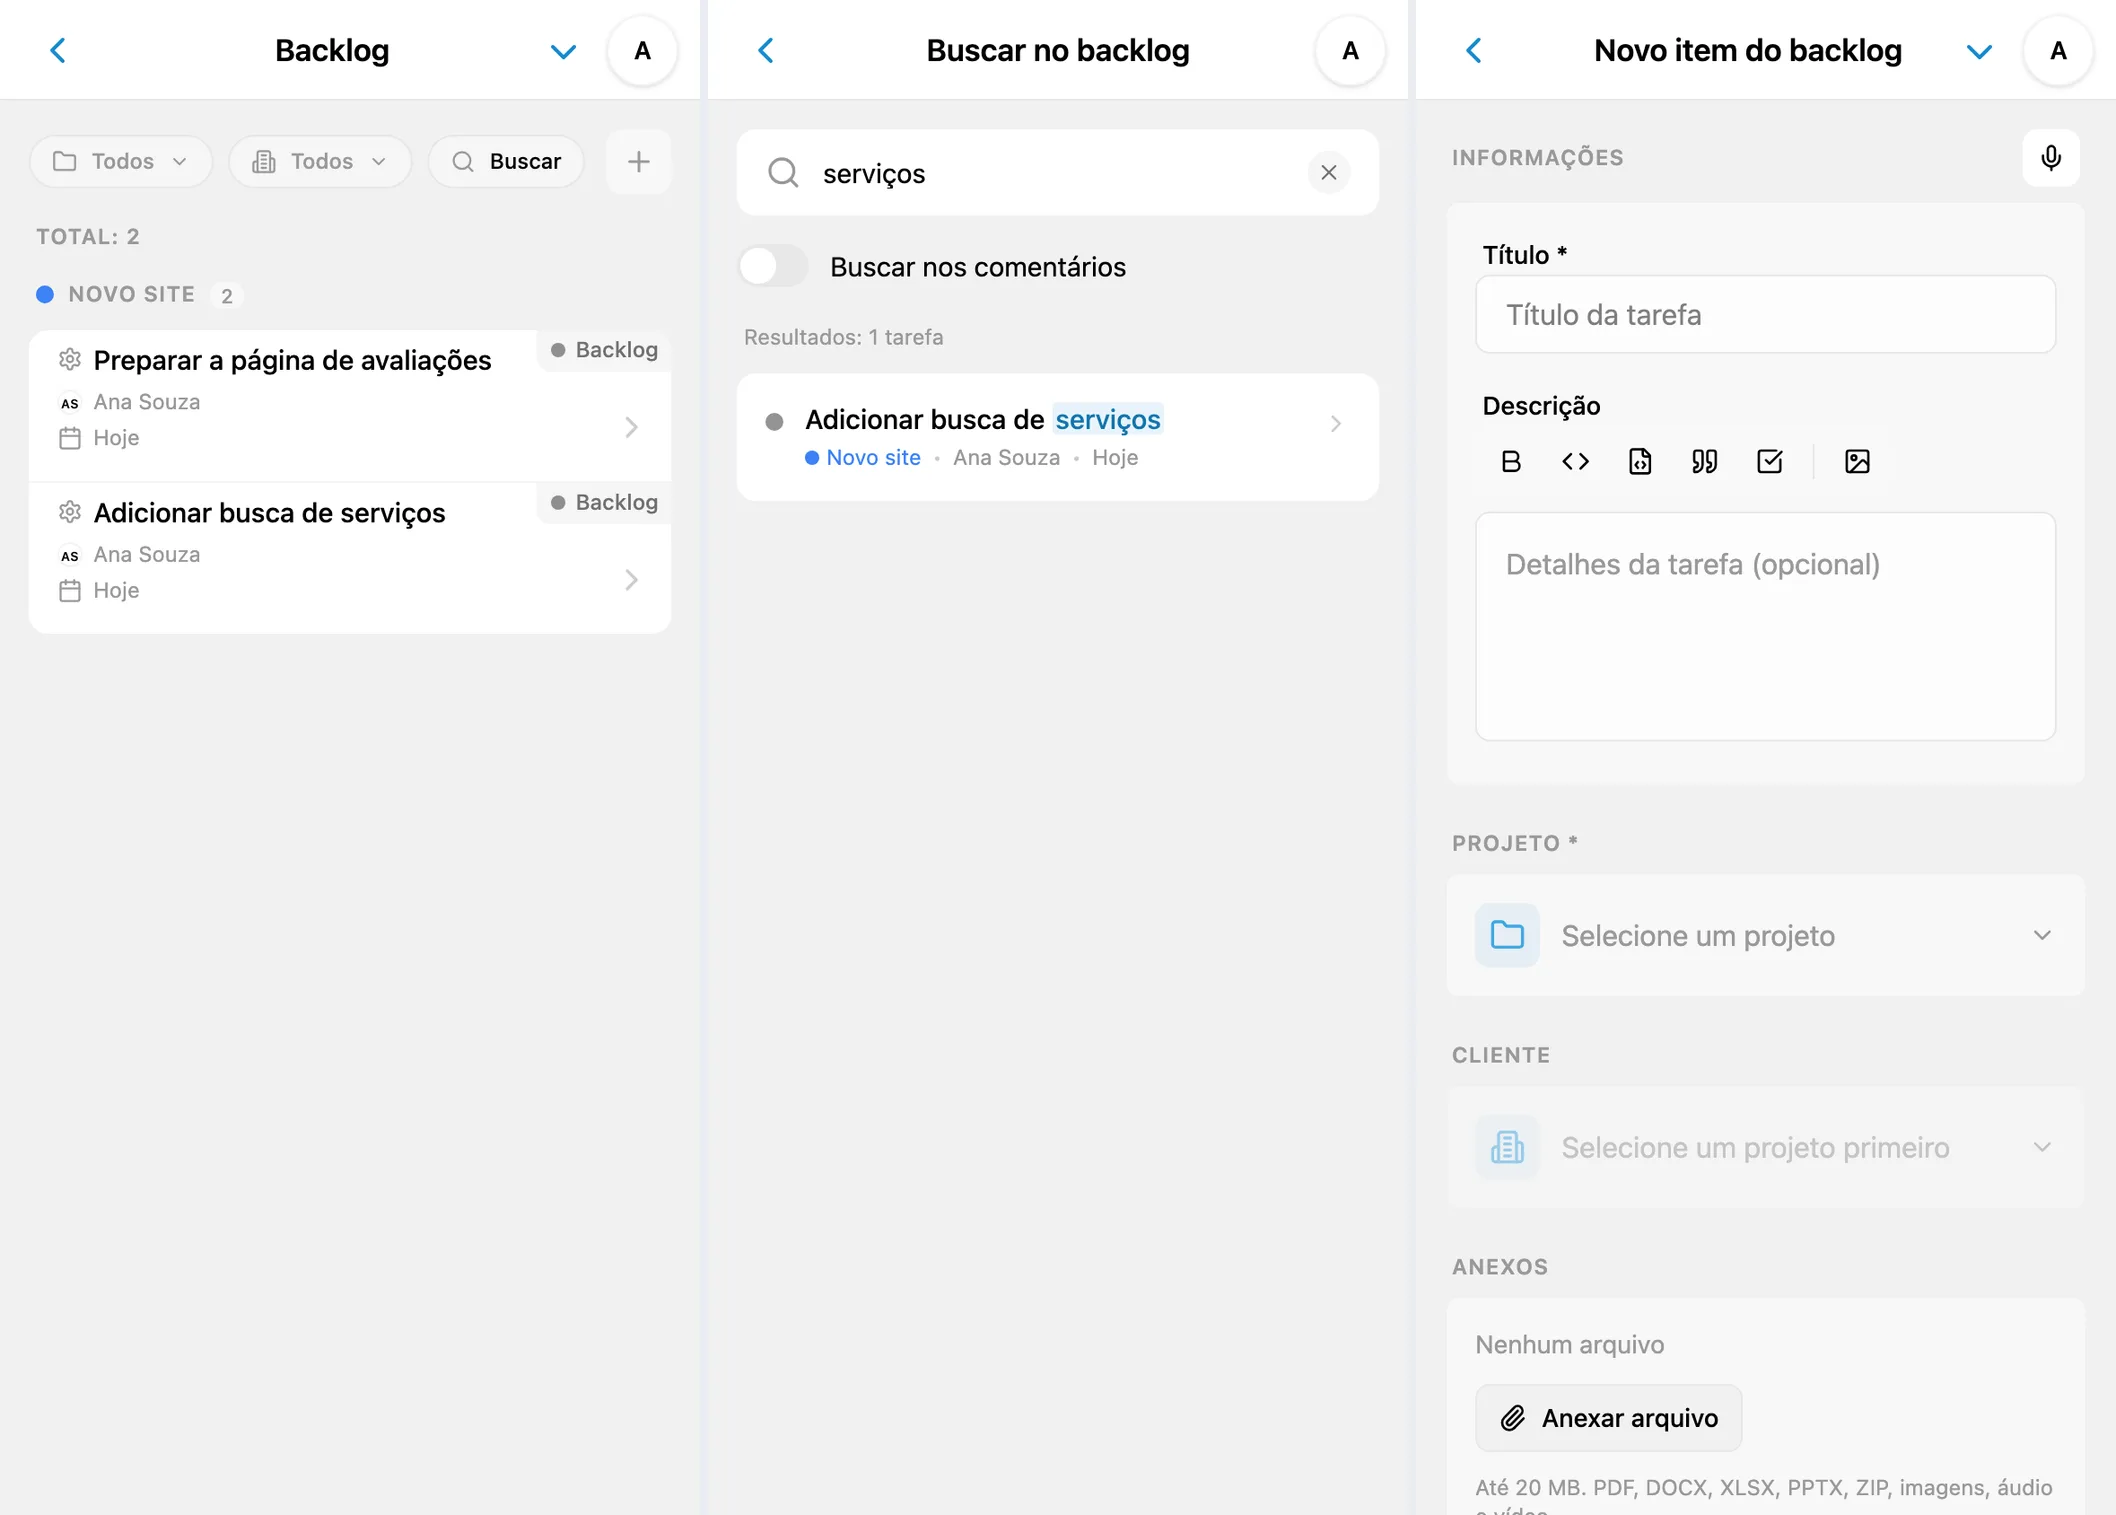Image resolution: width=2116 pixels, height=1515 pixels.
Task: Open the user avatar in new item panel
Action: coord(2058,51)
